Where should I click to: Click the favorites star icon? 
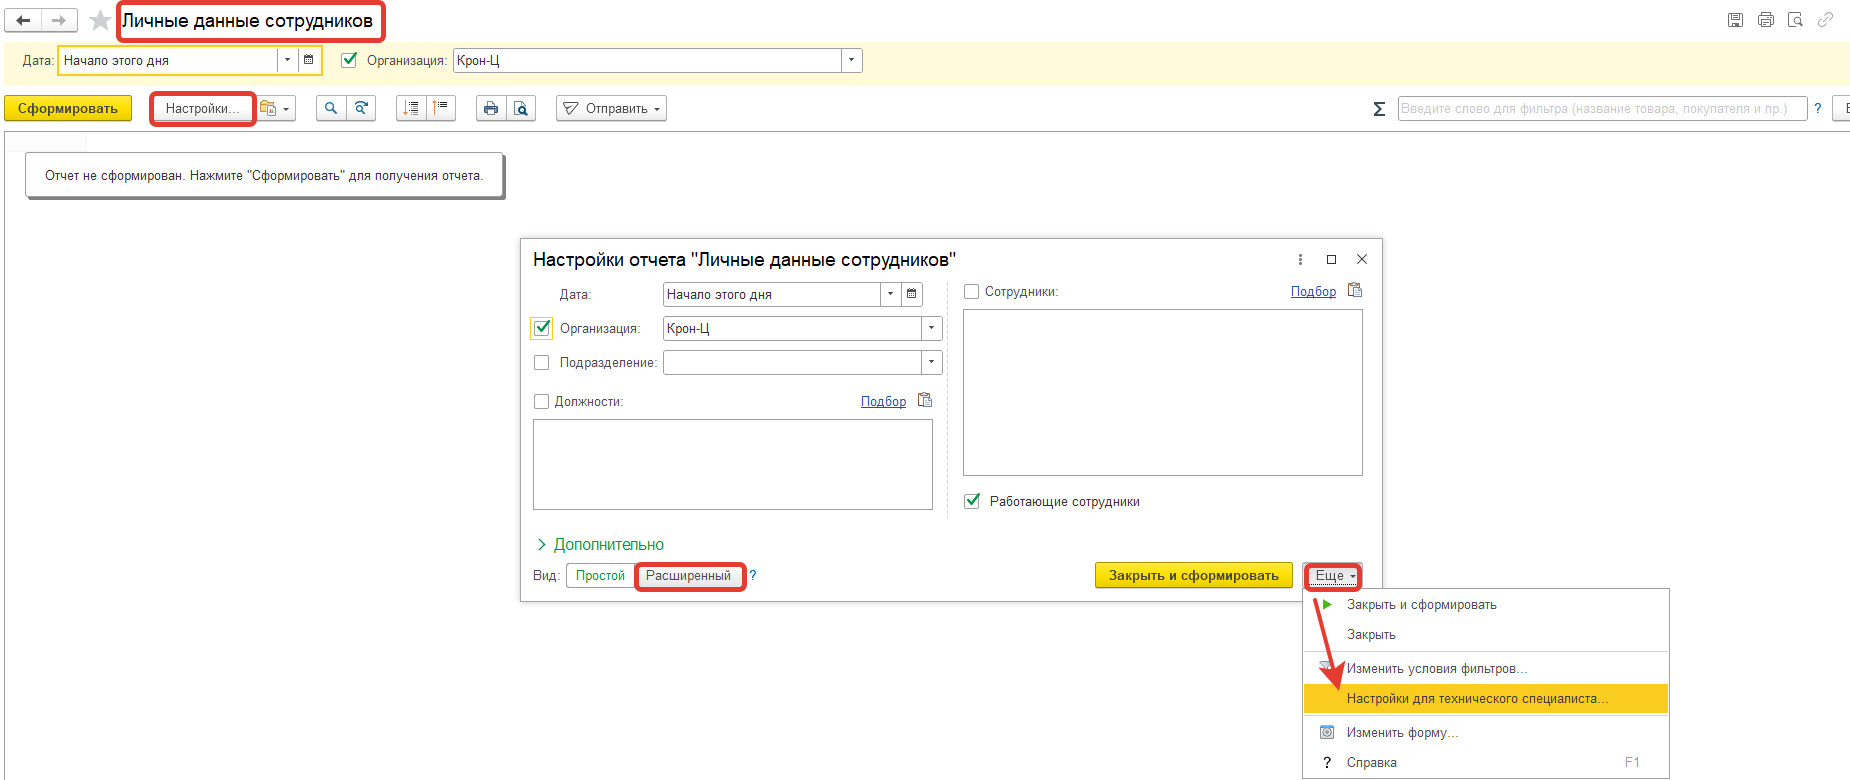pos(100,20)
